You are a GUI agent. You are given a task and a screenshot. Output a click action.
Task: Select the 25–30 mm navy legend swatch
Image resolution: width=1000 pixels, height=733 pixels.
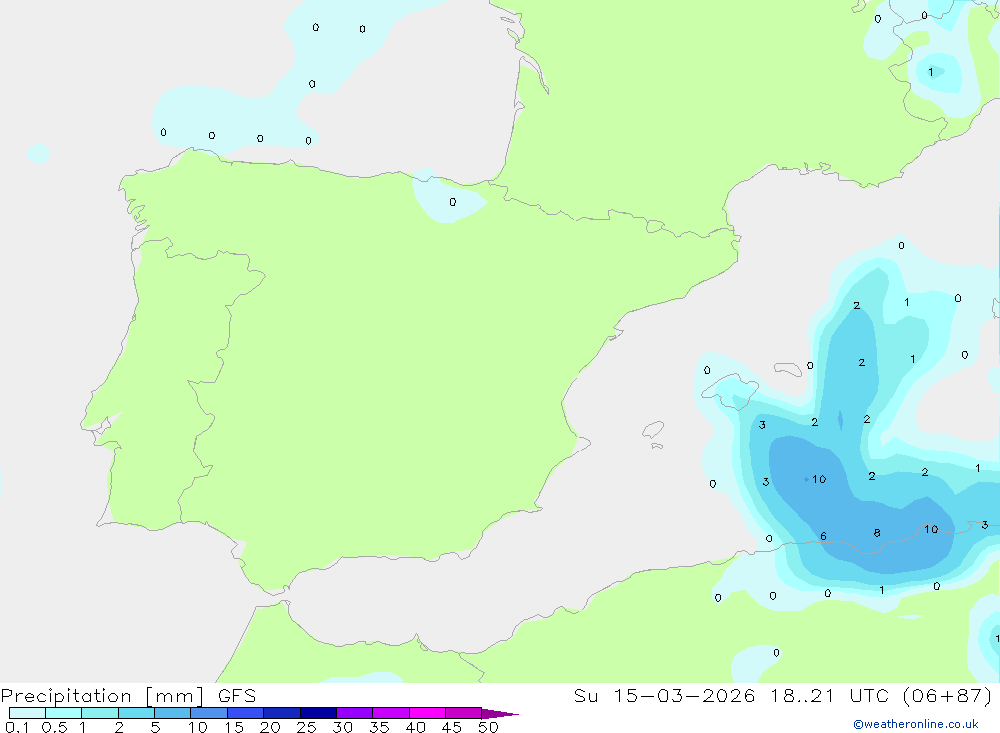coord(318,713)
